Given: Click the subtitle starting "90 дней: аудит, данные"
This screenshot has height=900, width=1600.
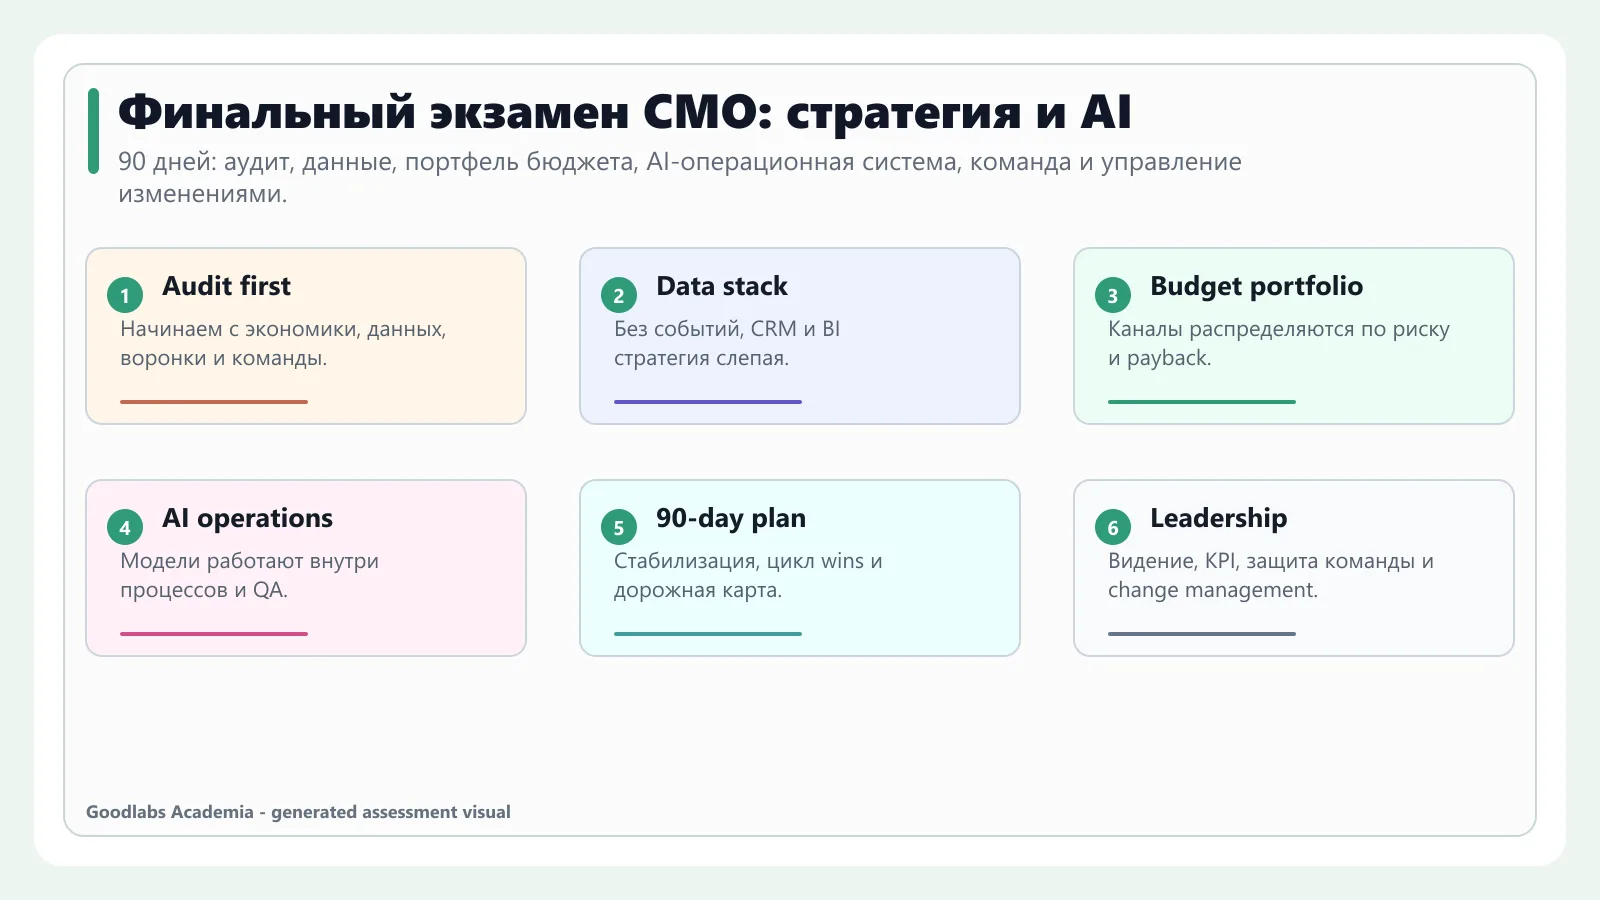Looking at the screenshot, I should (680, 177).
